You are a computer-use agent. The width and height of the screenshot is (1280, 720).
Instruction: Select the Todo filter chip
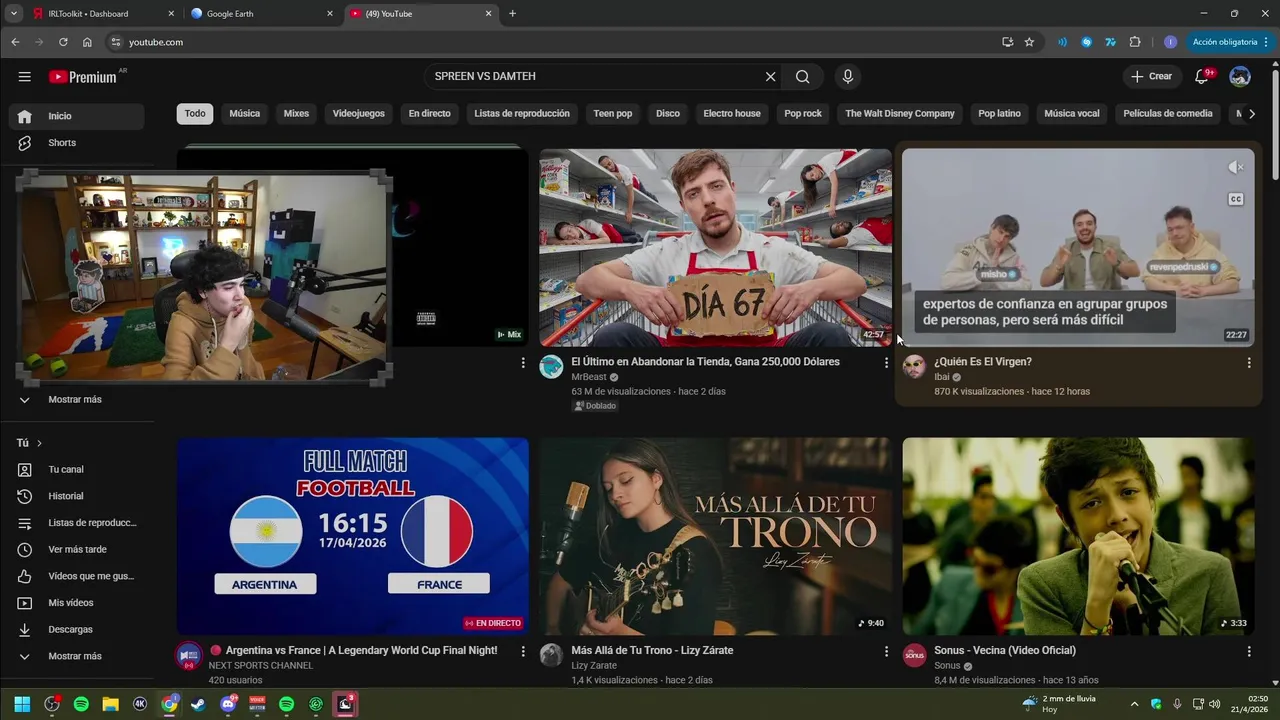pyautogui.click(x=195, y=114)
